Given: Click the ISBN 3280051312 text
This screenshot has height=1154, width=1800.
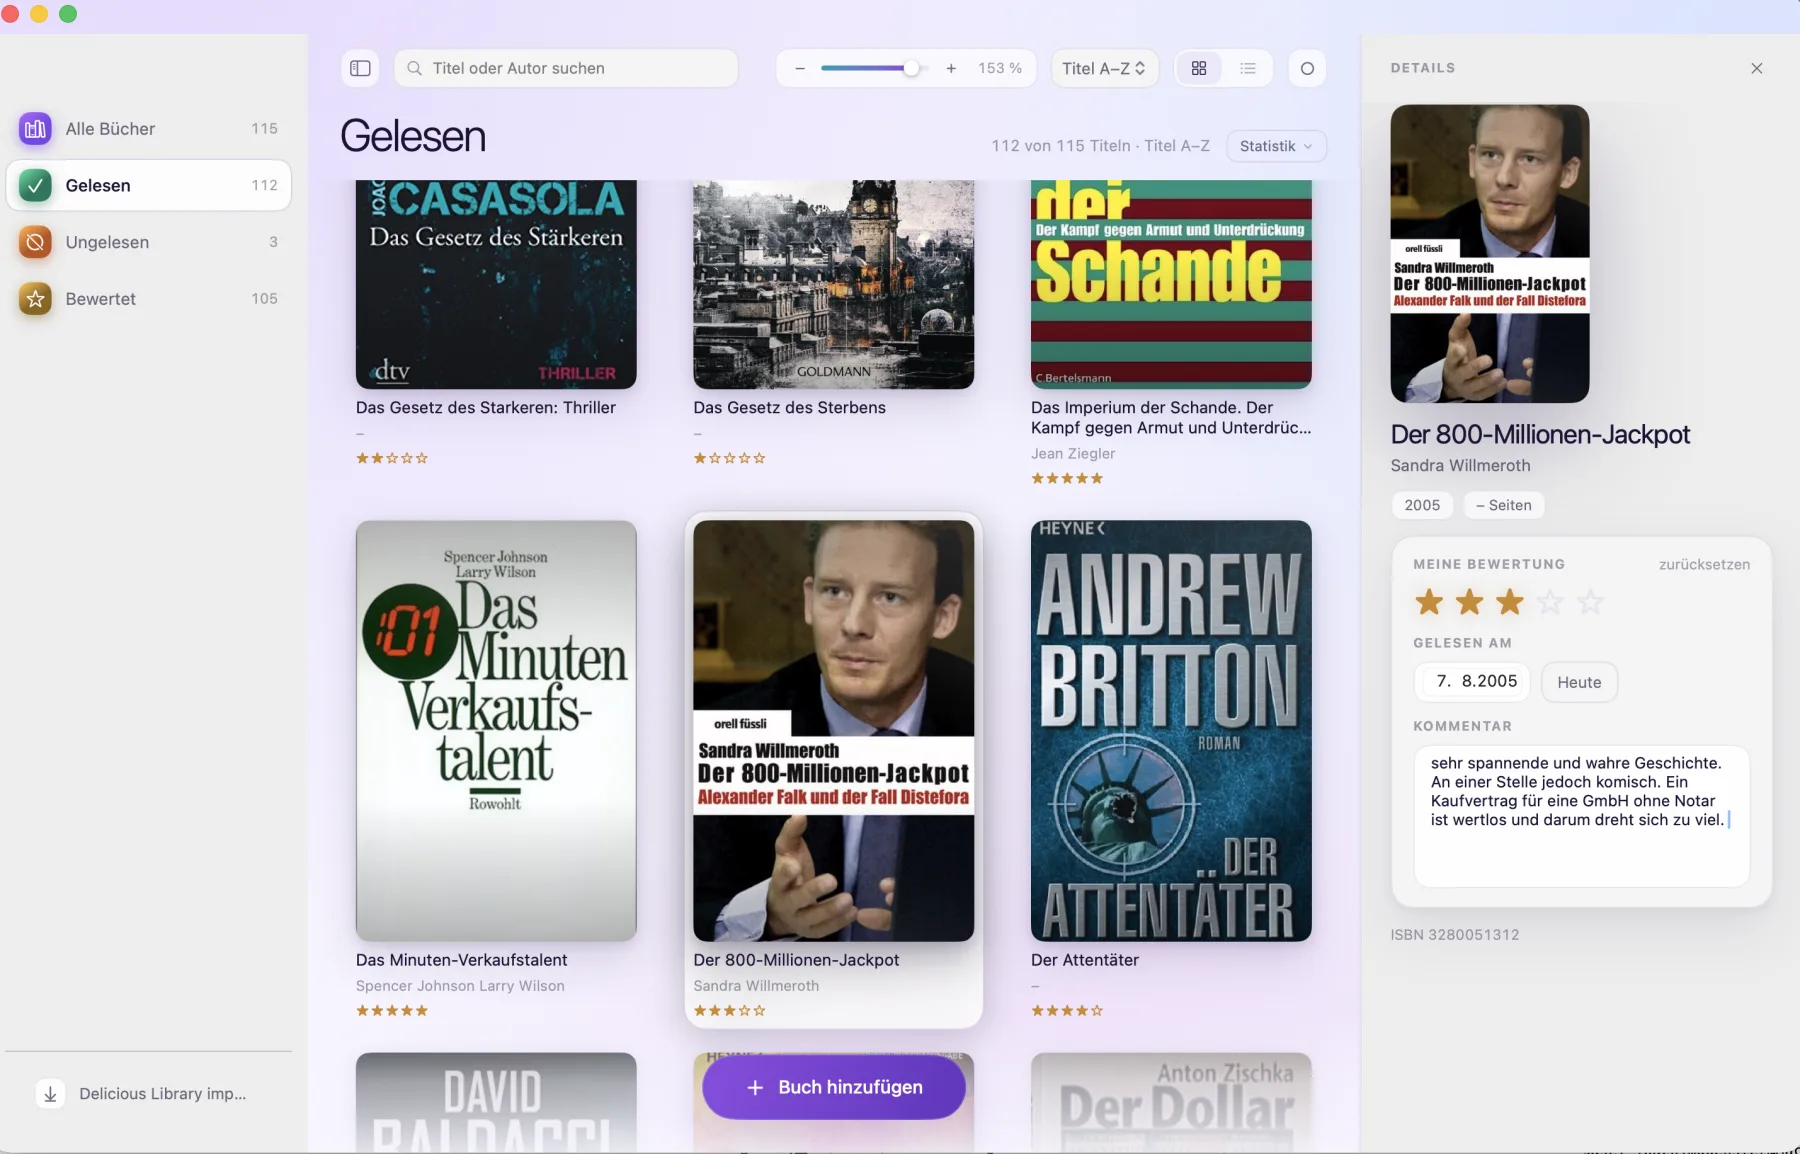Looking at the screenshot, I should pyautogui.click(x=1455, y=935).
